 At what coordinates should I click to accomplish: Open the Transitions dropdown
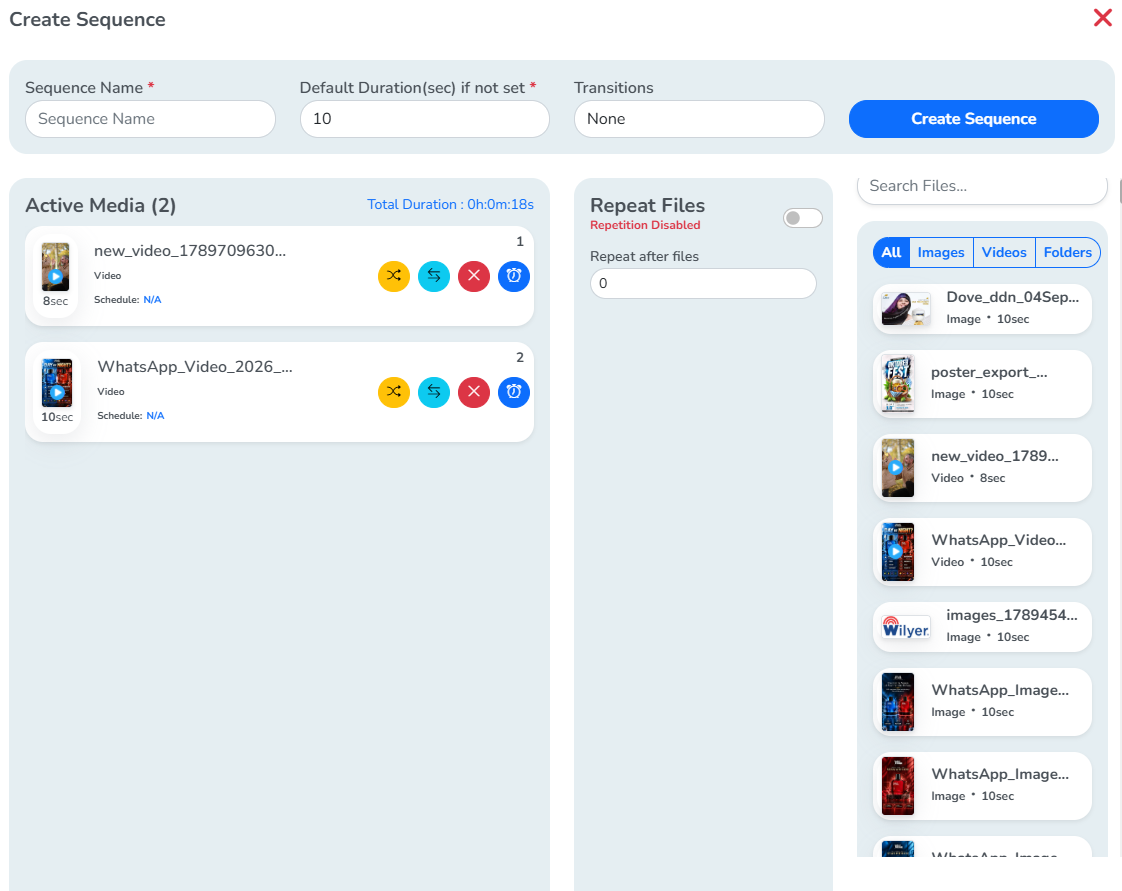click(x=699, y=119)
